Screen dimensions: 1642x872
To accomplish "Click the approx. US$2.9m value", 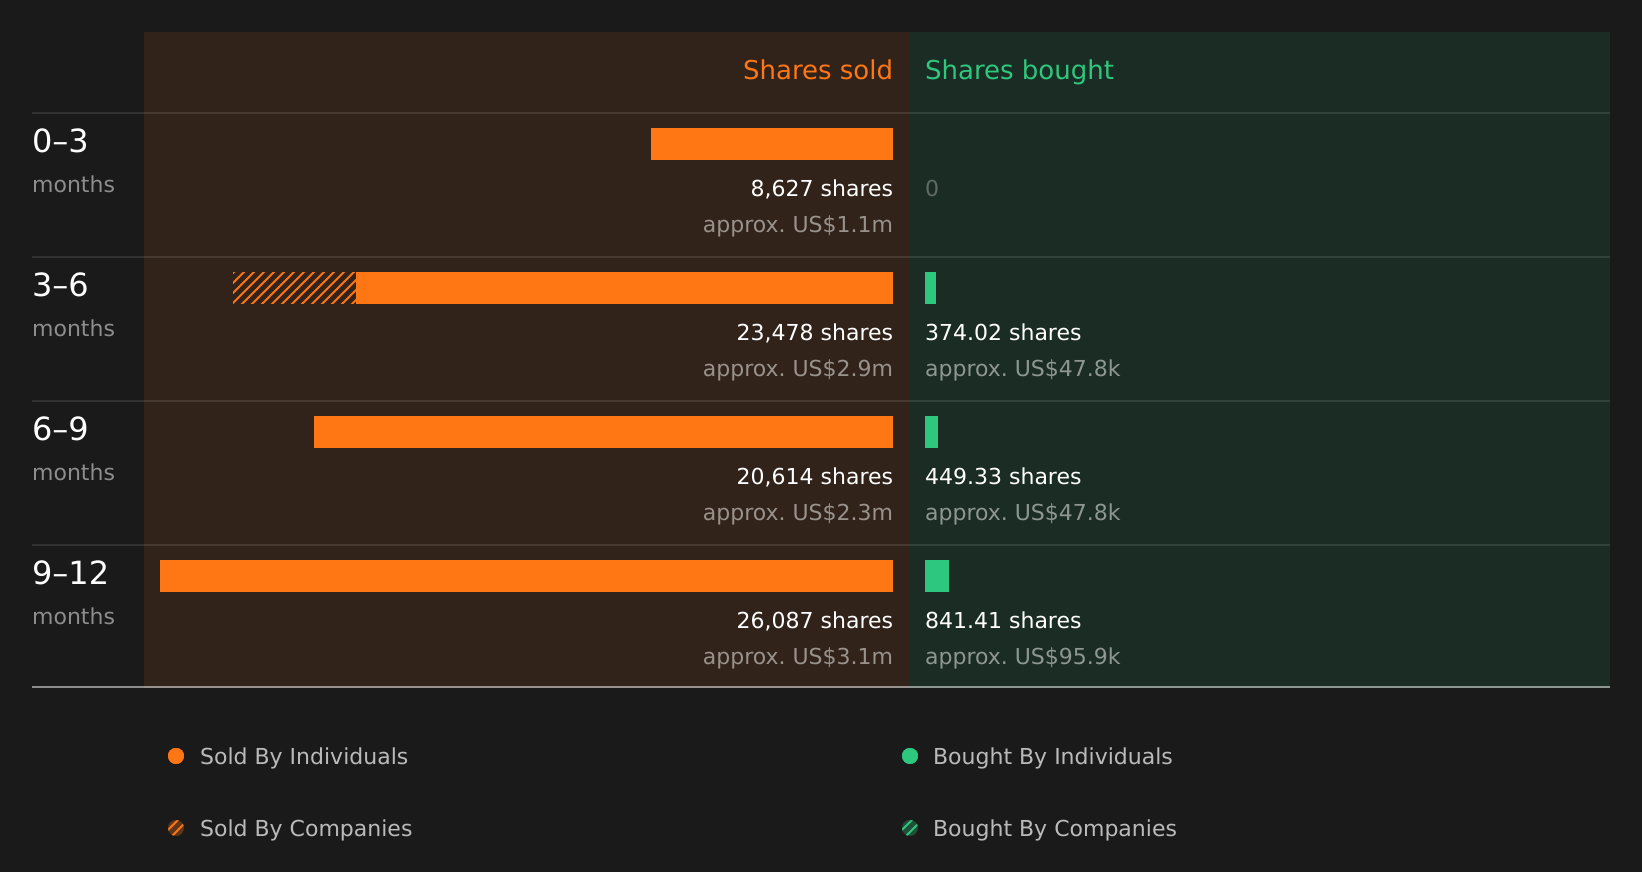I will [797, 369].
